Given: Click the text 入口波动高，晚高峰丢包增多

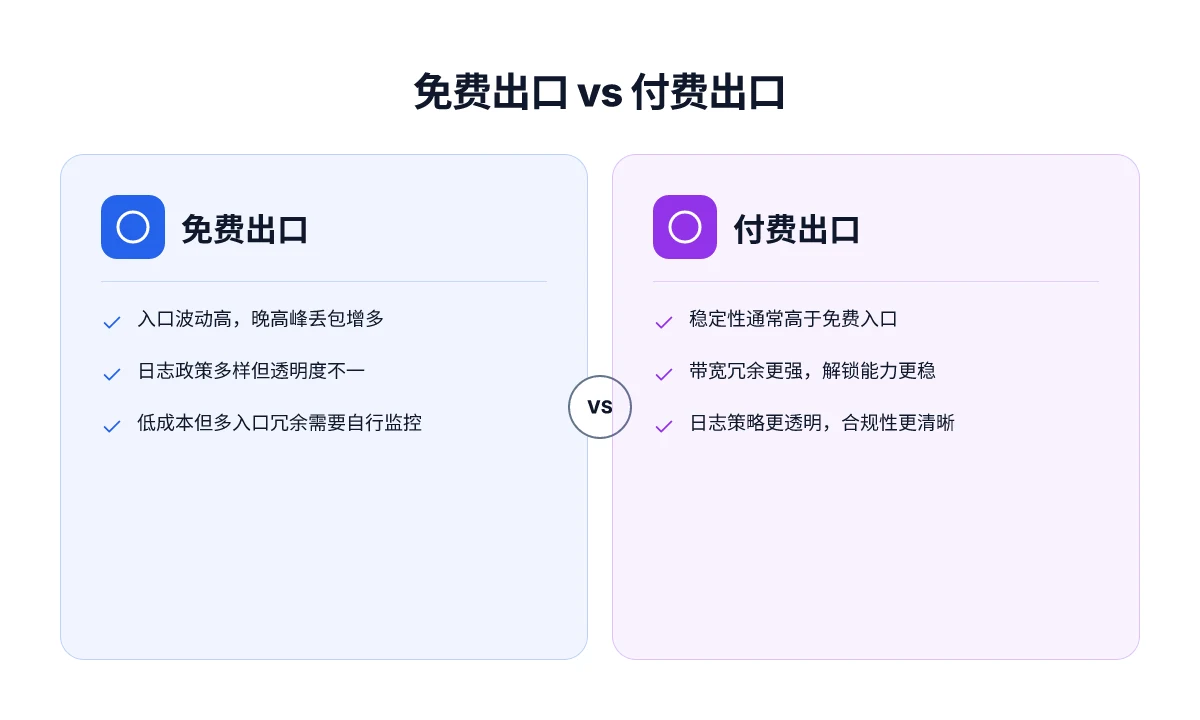Looking at the screenshot, I should coord(261,319).
